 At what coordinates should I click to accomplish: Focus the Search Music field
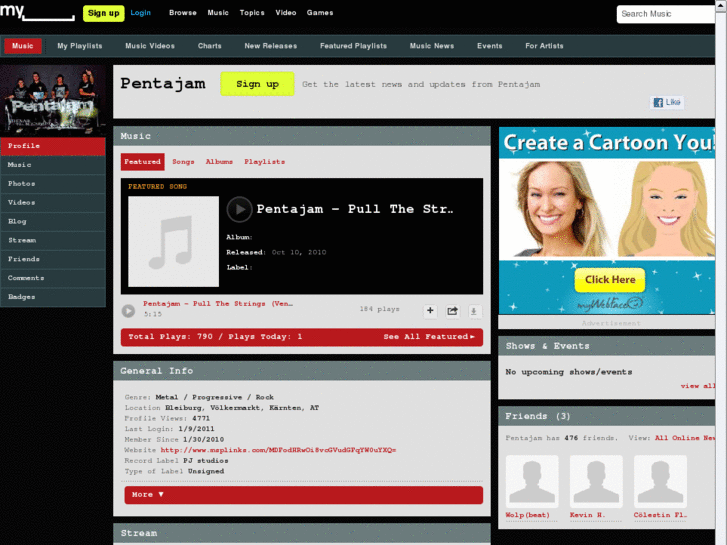[666, 14]
